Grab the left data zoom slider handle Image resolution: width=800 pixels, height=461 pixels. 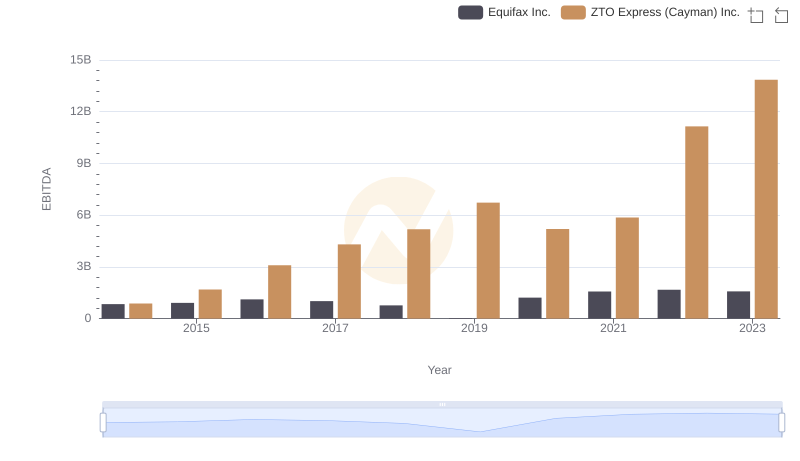[x=103, y=422]
